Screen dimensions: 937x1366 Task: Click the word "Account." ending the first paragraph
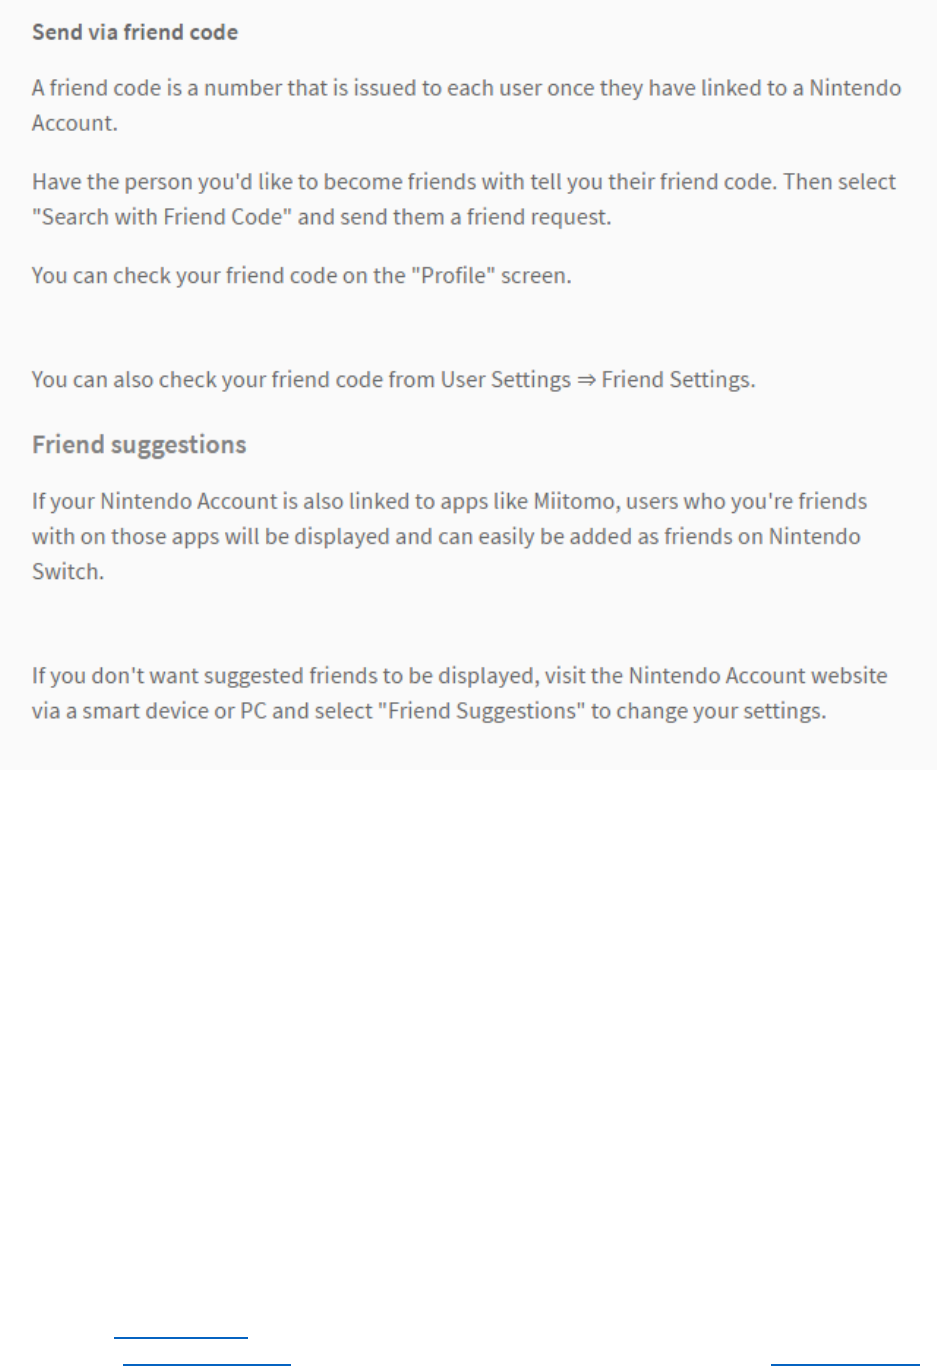click(75, 123)
